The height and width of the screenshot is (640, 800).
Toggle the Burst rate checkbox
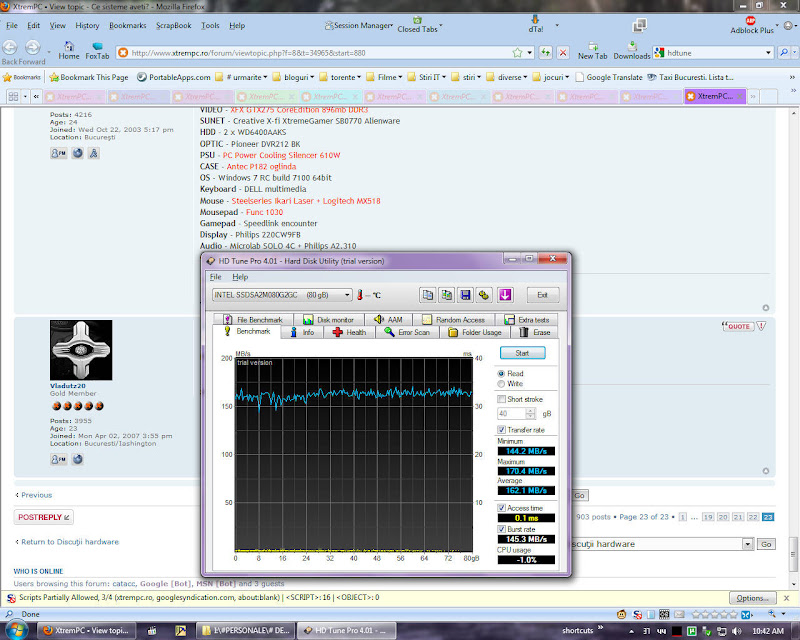point(502,528)
